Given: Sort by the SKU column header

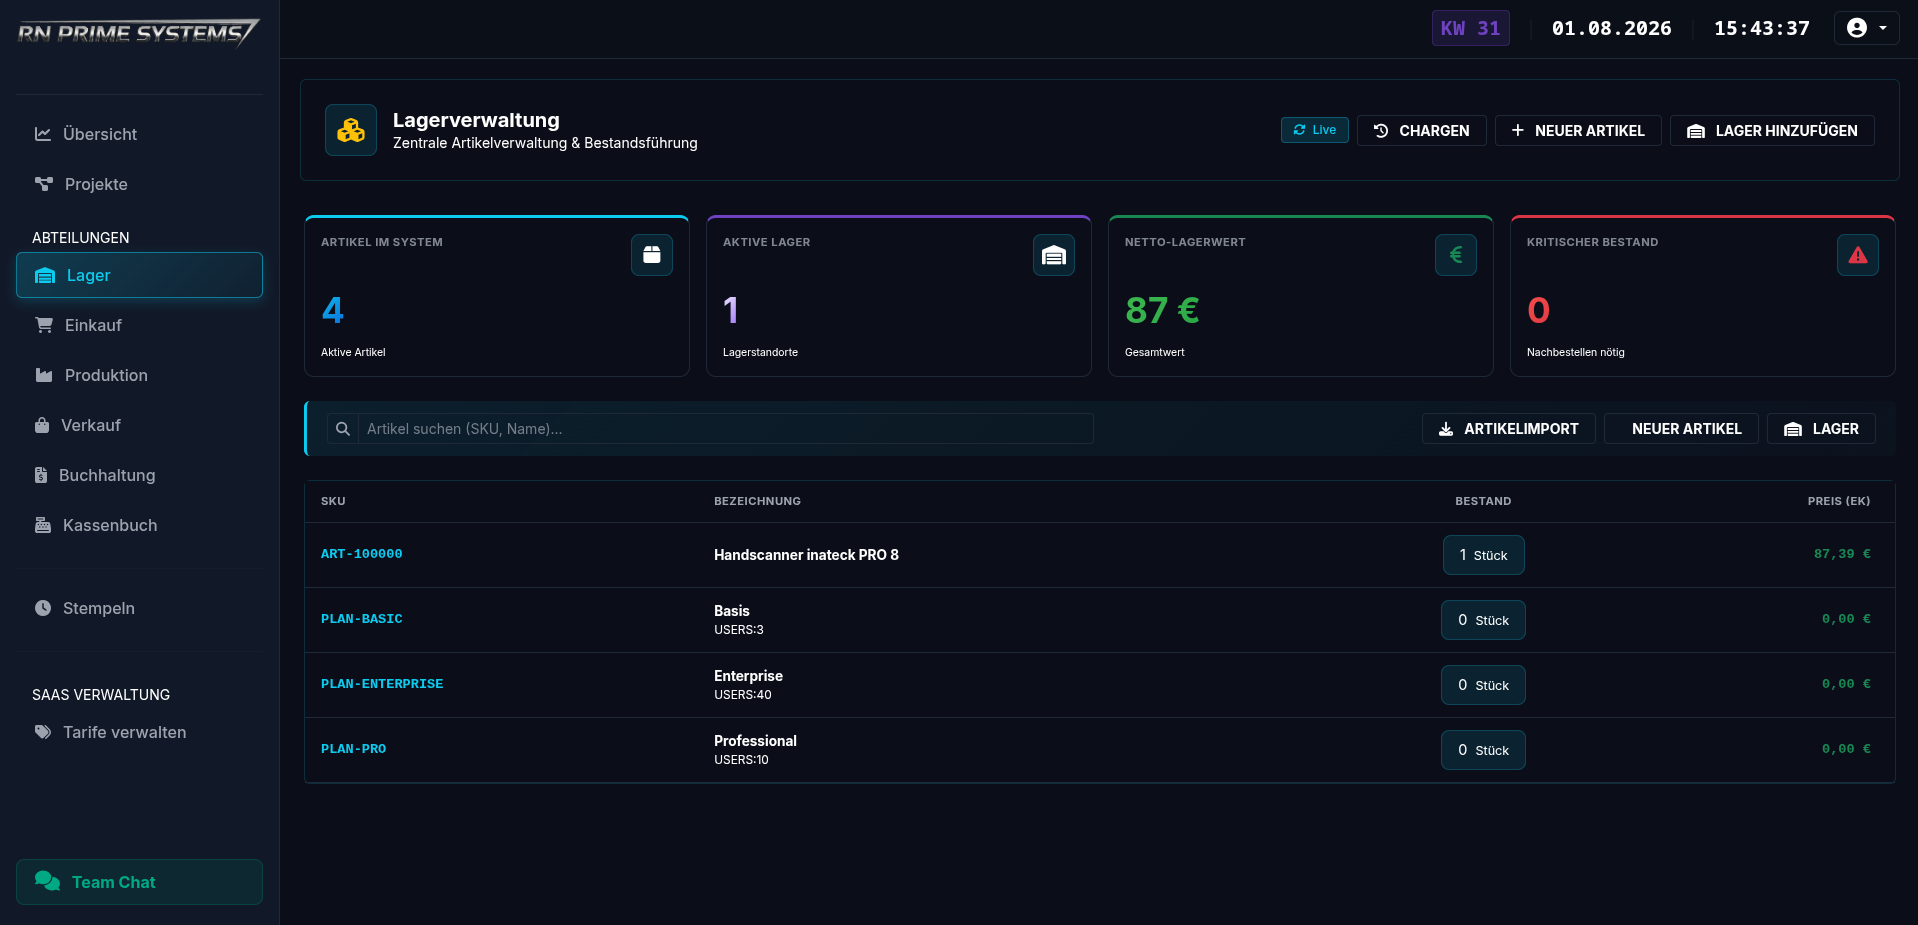Looking at the screenshot, I should pos(333,501).
